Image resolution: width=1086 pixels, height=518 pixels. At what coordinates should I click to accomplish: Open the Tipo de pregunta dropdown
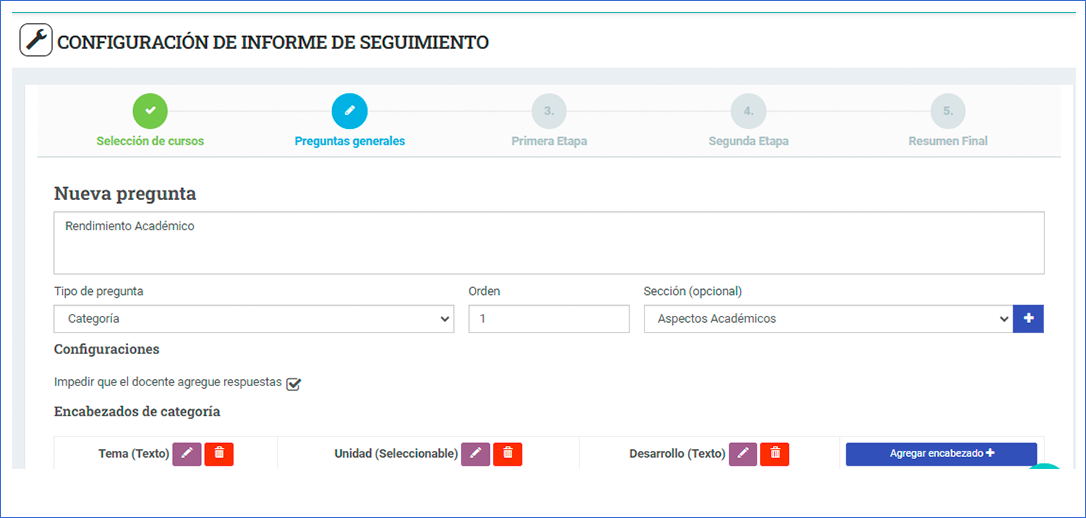[x=254, y=319]
